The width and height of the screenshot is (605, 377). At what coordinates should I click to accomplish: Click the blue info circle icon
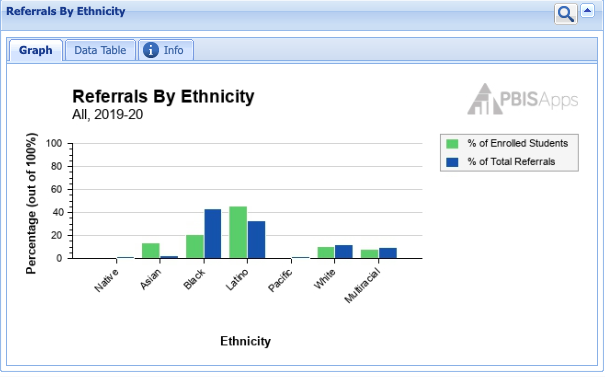[151, 50]
